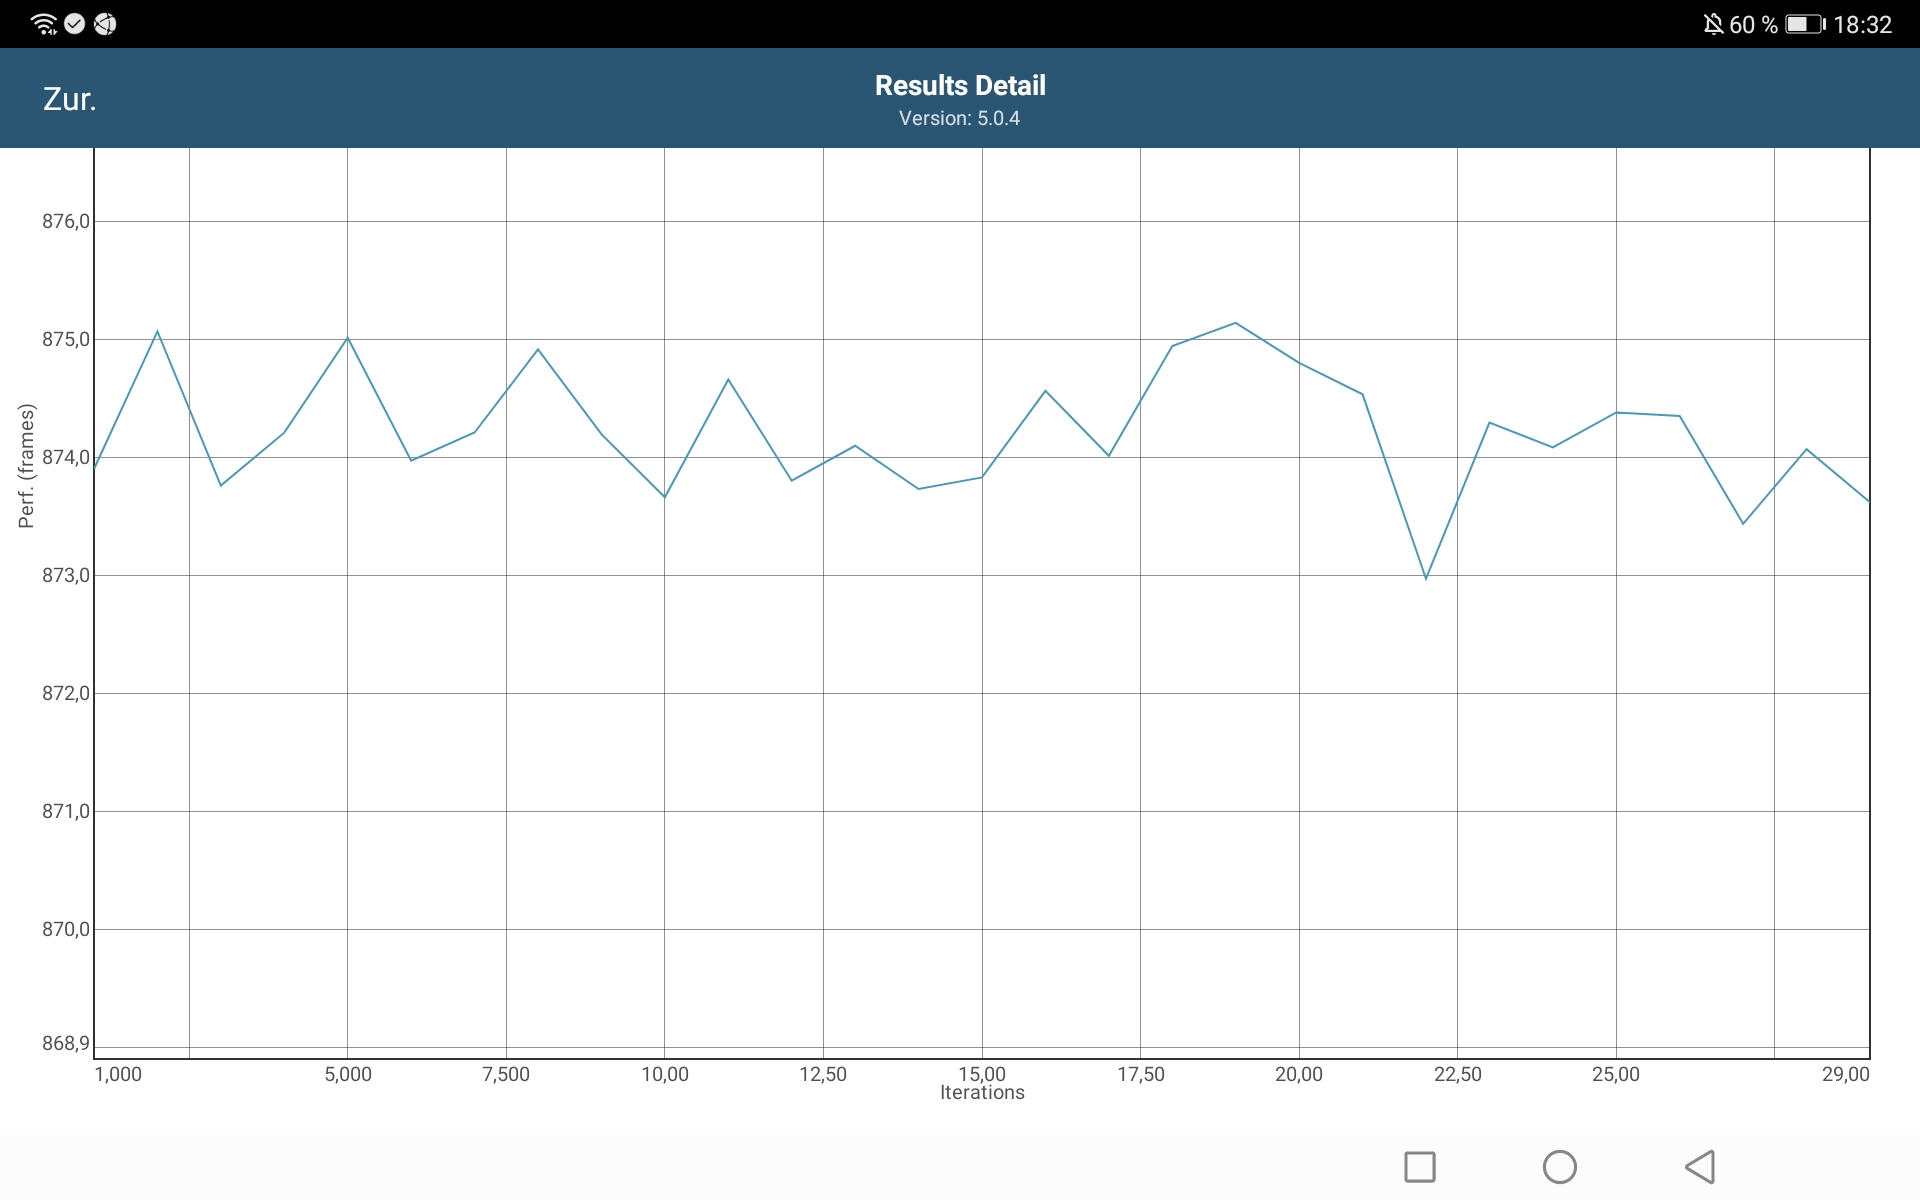Tap the muted bell notification icon

(x=1713, y=24)
